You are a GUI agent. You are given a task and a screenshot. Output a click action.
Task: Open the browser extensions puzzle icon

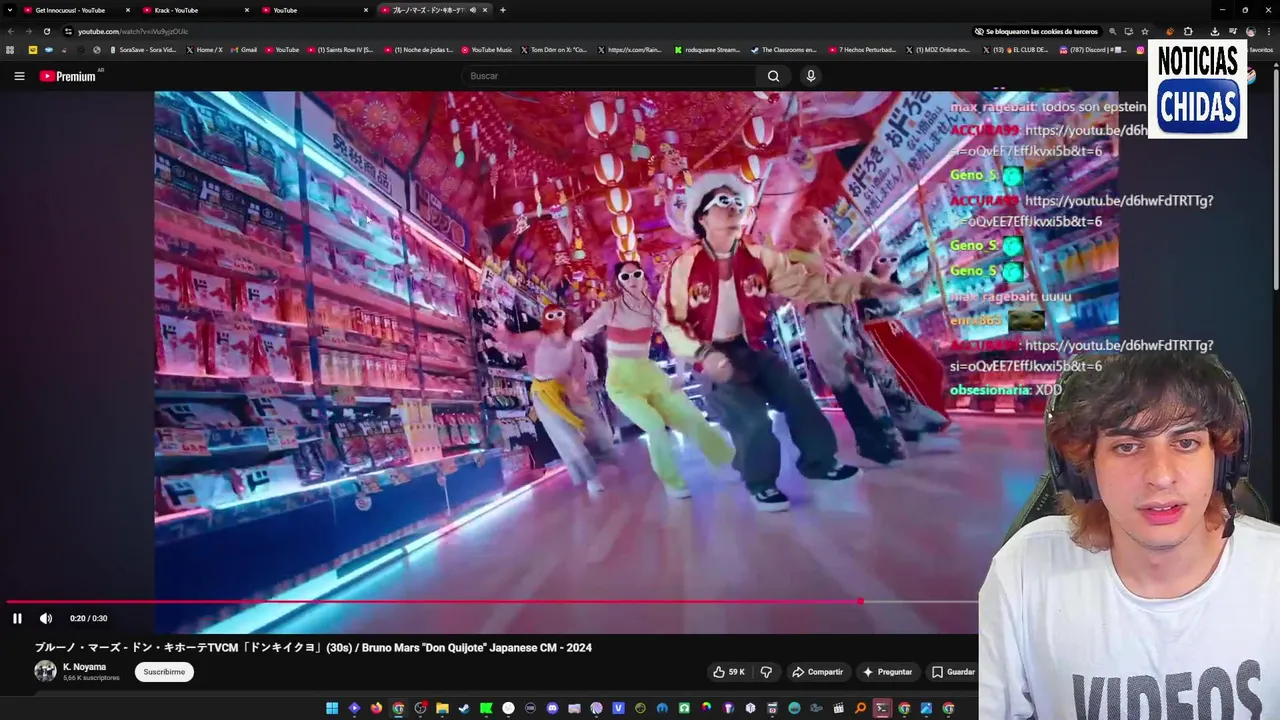click(1188, 31)
